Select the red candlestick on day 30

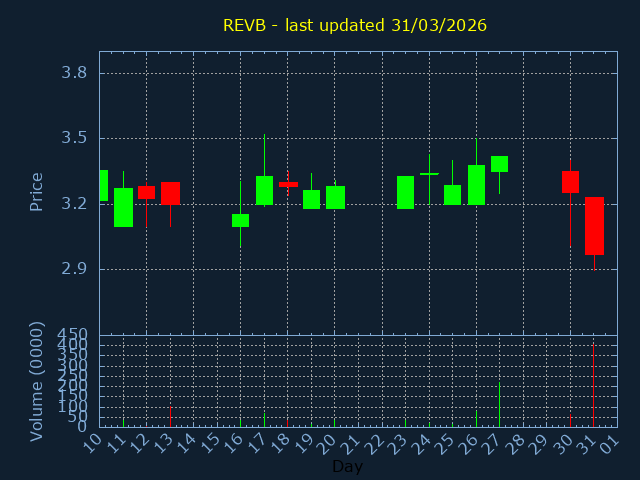(x=570, y=182)
